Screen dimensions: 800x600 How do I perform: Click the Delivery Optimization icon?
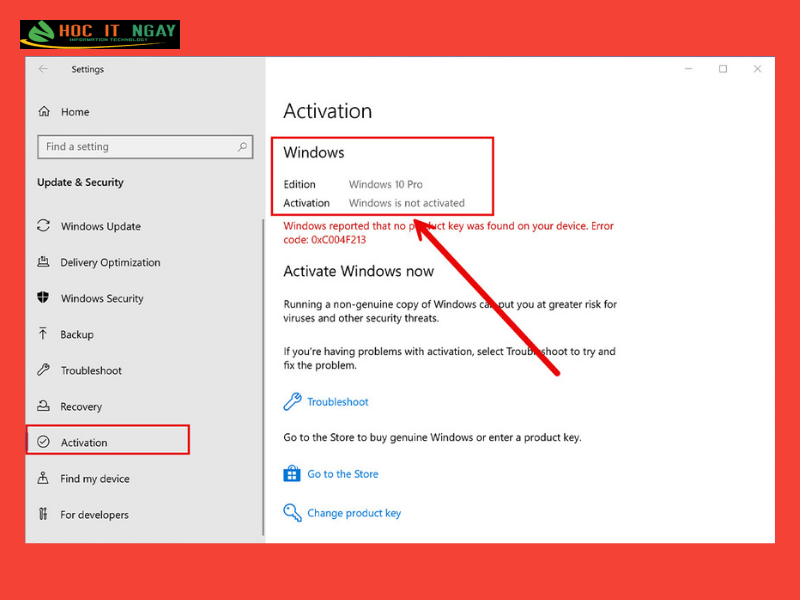(43, 262)
